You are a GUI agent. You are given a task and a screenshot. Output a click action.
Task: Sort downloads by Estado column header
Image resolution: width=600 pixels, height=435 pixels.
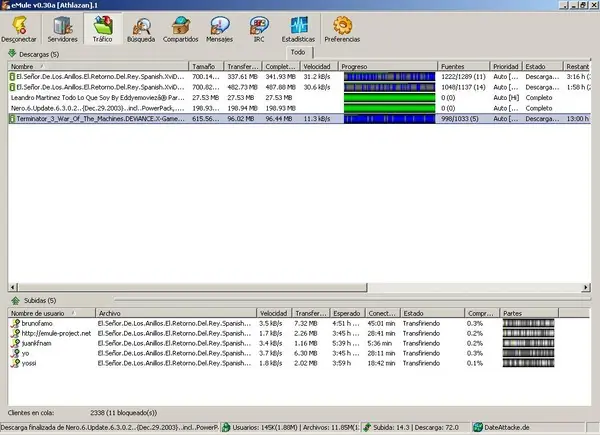(543, 66)
